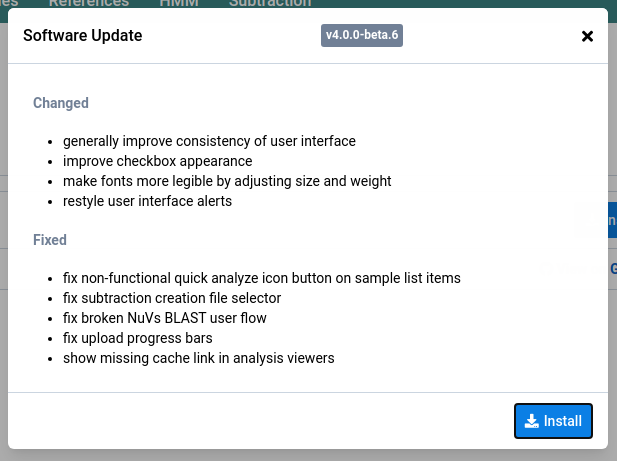The width and height of the screenshot is (617, 461).
Task: Click 'make fonts more legible' list item
Action: [x=227, y=181]
